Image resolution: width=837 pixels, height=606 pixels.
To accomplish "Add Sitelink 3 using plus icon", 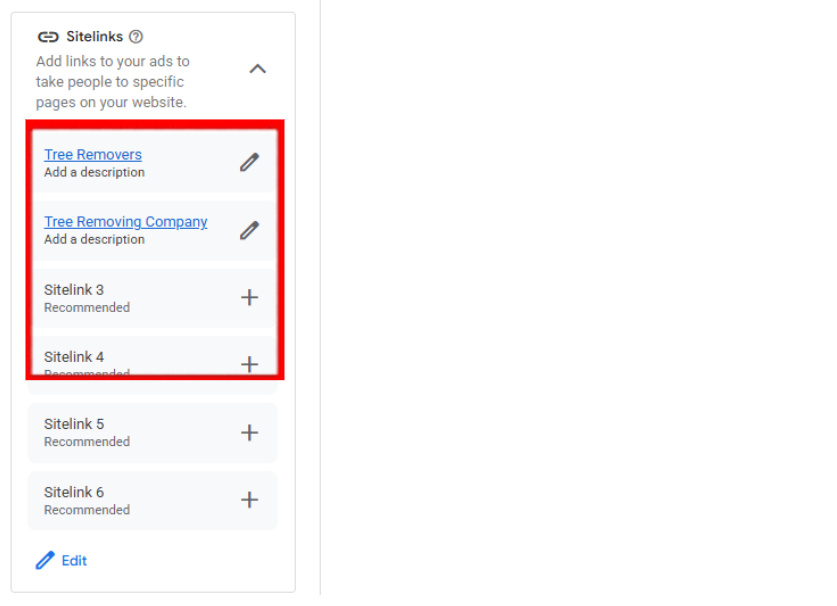I will 249,297.
